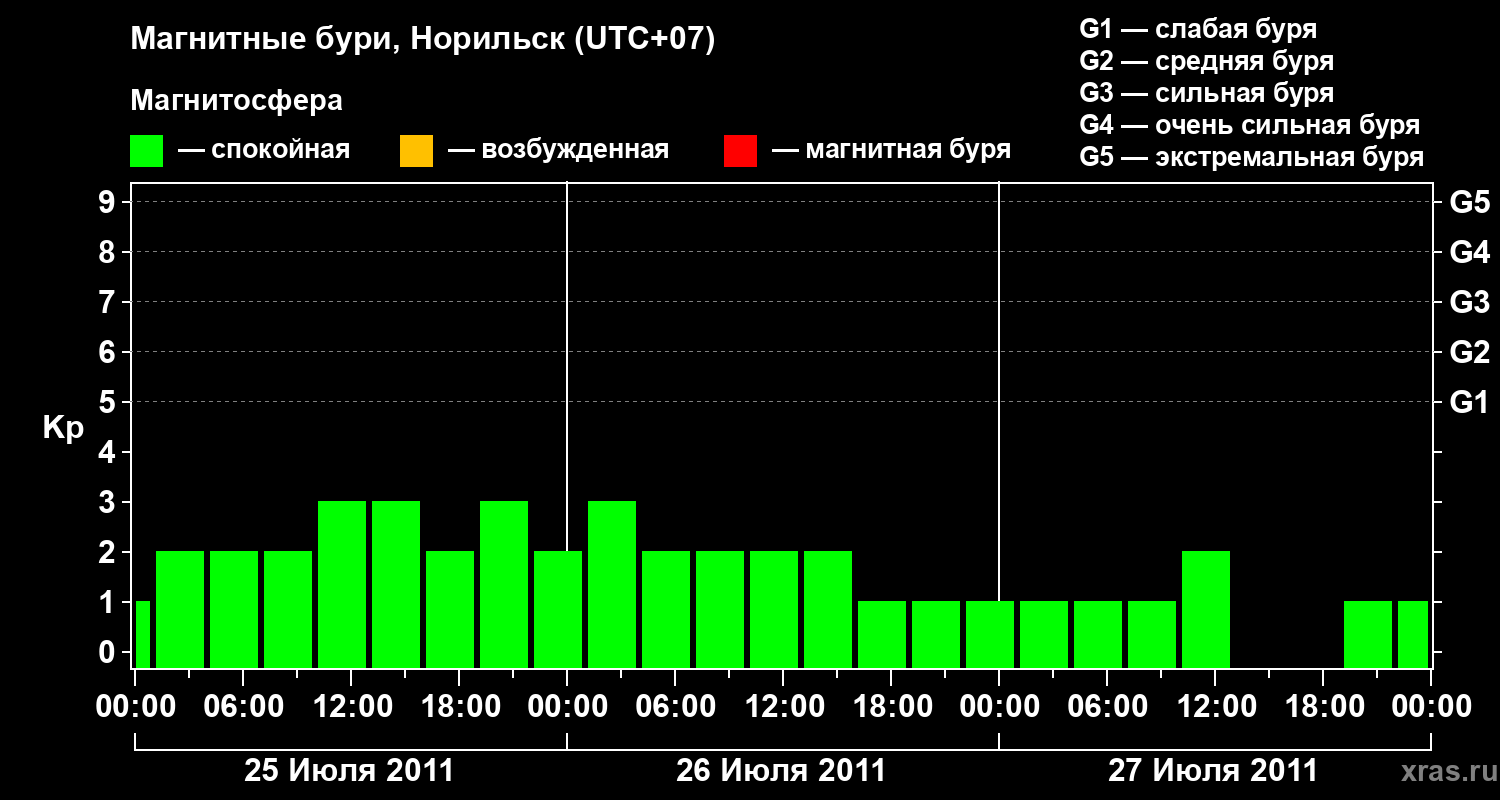Click the '12:00' time label for 27 July
This screenshot has width=1500, height=800.
[1215, 706]
